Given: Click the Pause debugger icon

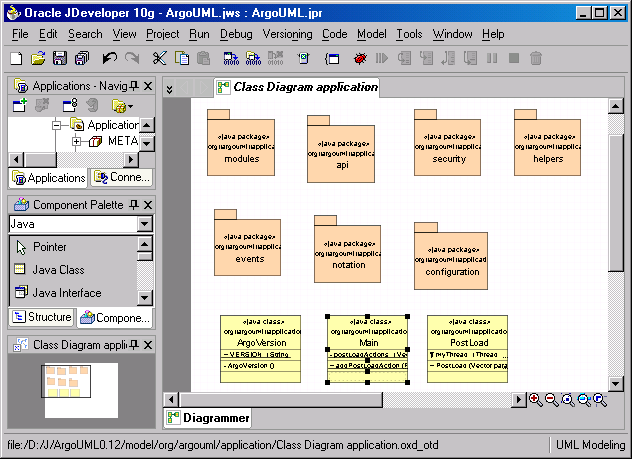Looking at the screenshot, I should (492, 58).
